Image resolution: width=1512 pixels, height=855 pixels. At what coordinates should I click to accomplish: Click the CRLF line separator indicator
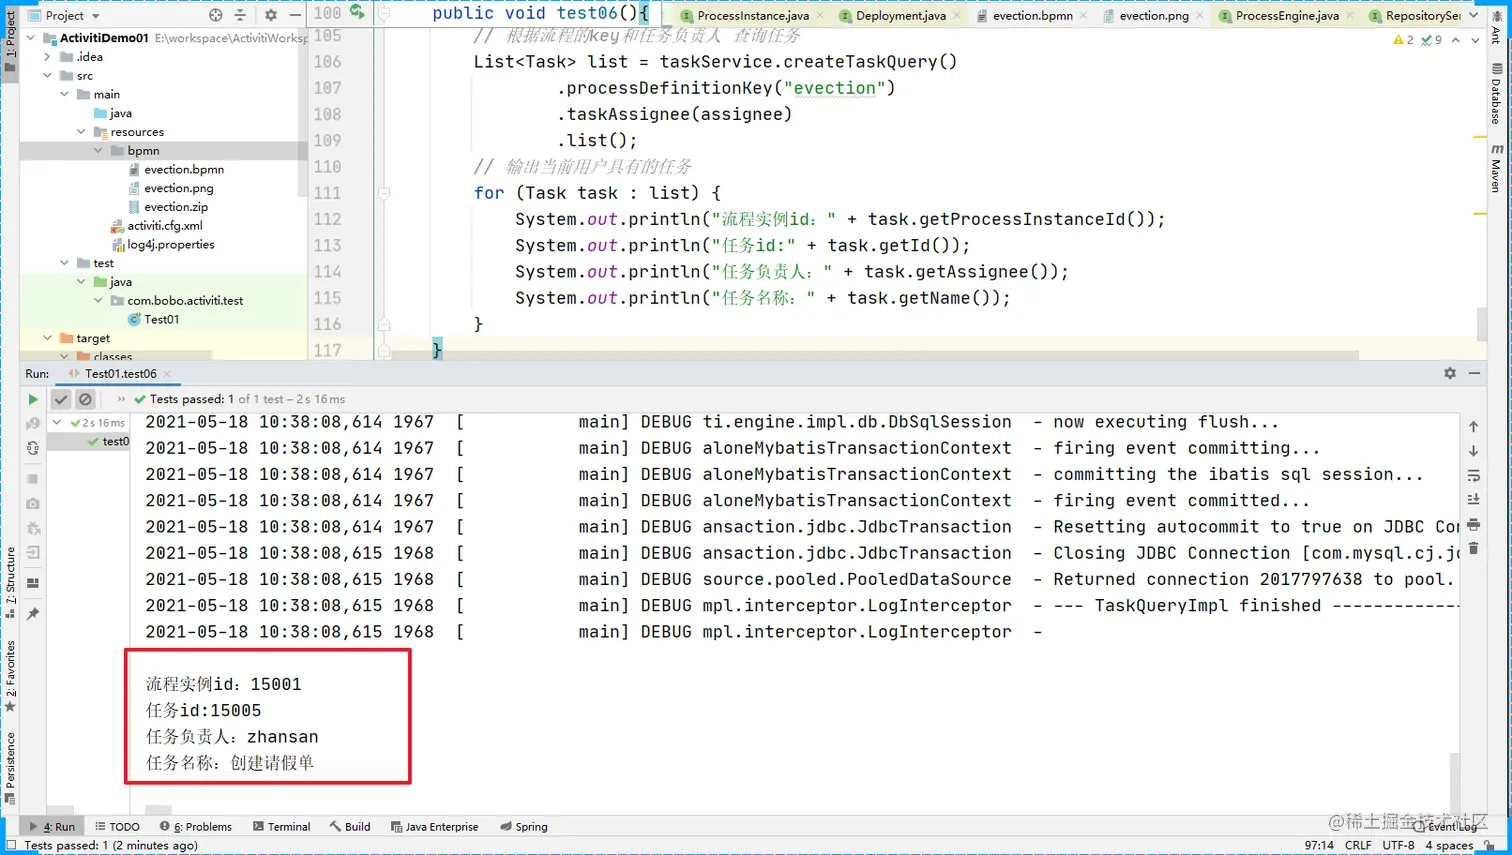[x=1358, y=846]
